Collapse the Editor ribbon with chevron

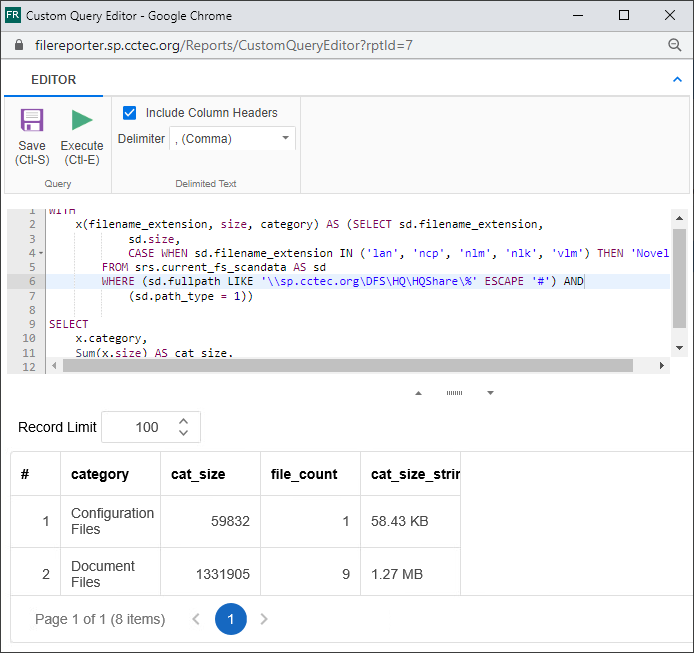click(676, 79)
